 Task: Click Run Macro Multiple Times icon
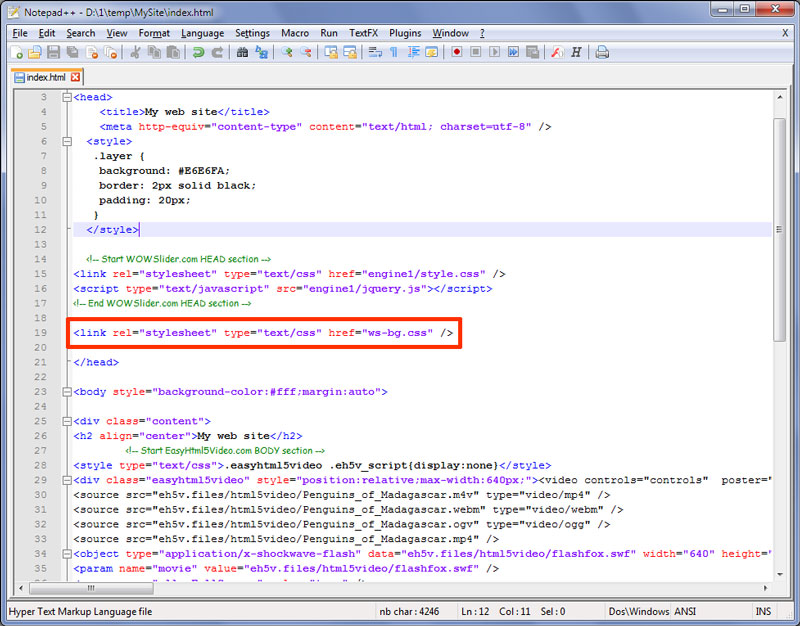tap(513, 52)
